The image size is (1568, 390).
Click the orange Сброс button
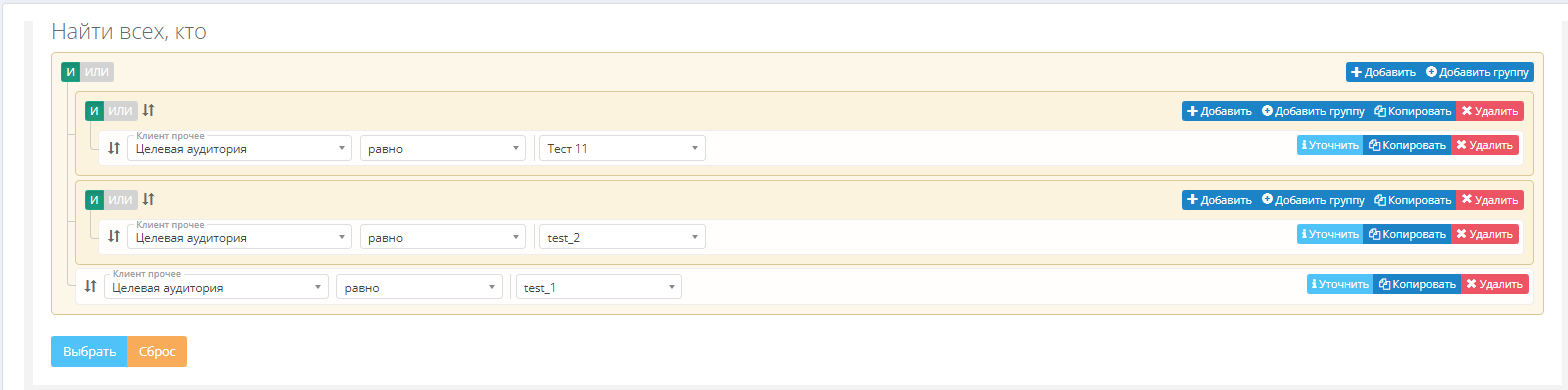click(x=157, y=352)
